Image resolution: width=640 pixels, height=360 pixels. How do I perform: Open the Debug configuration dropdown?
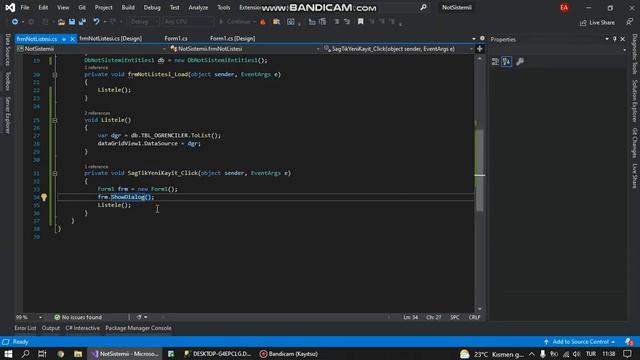point(143,22)
